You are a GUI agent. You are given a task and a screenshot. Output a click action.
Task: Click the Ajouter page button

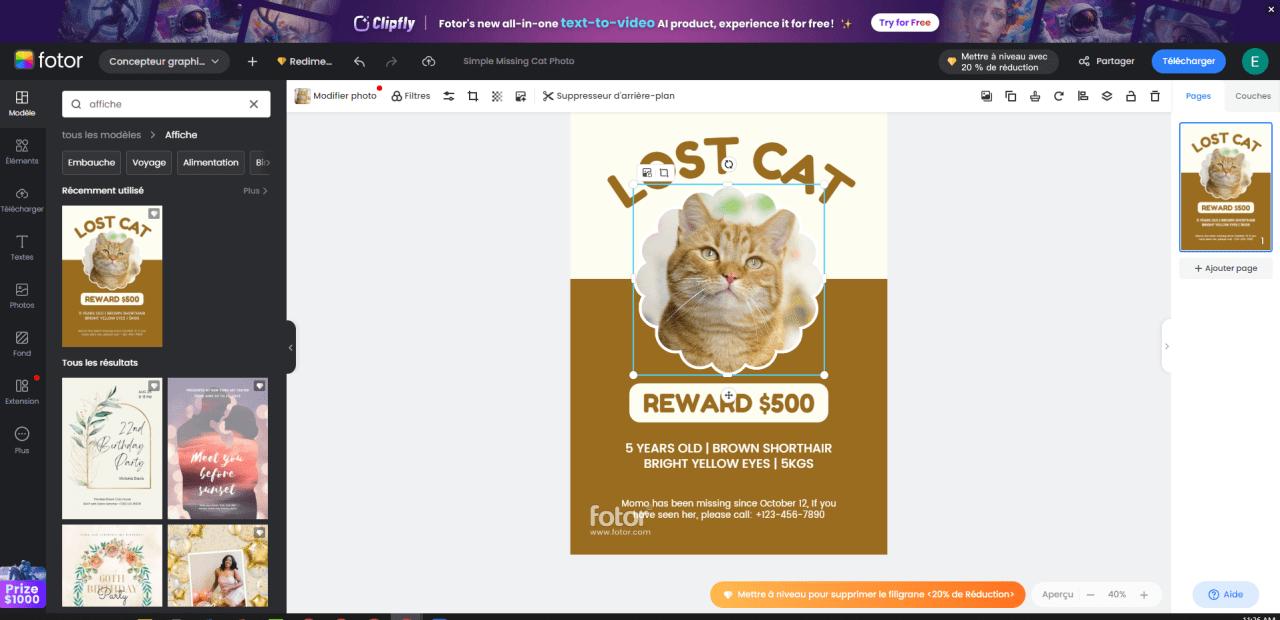point(1225,268)
